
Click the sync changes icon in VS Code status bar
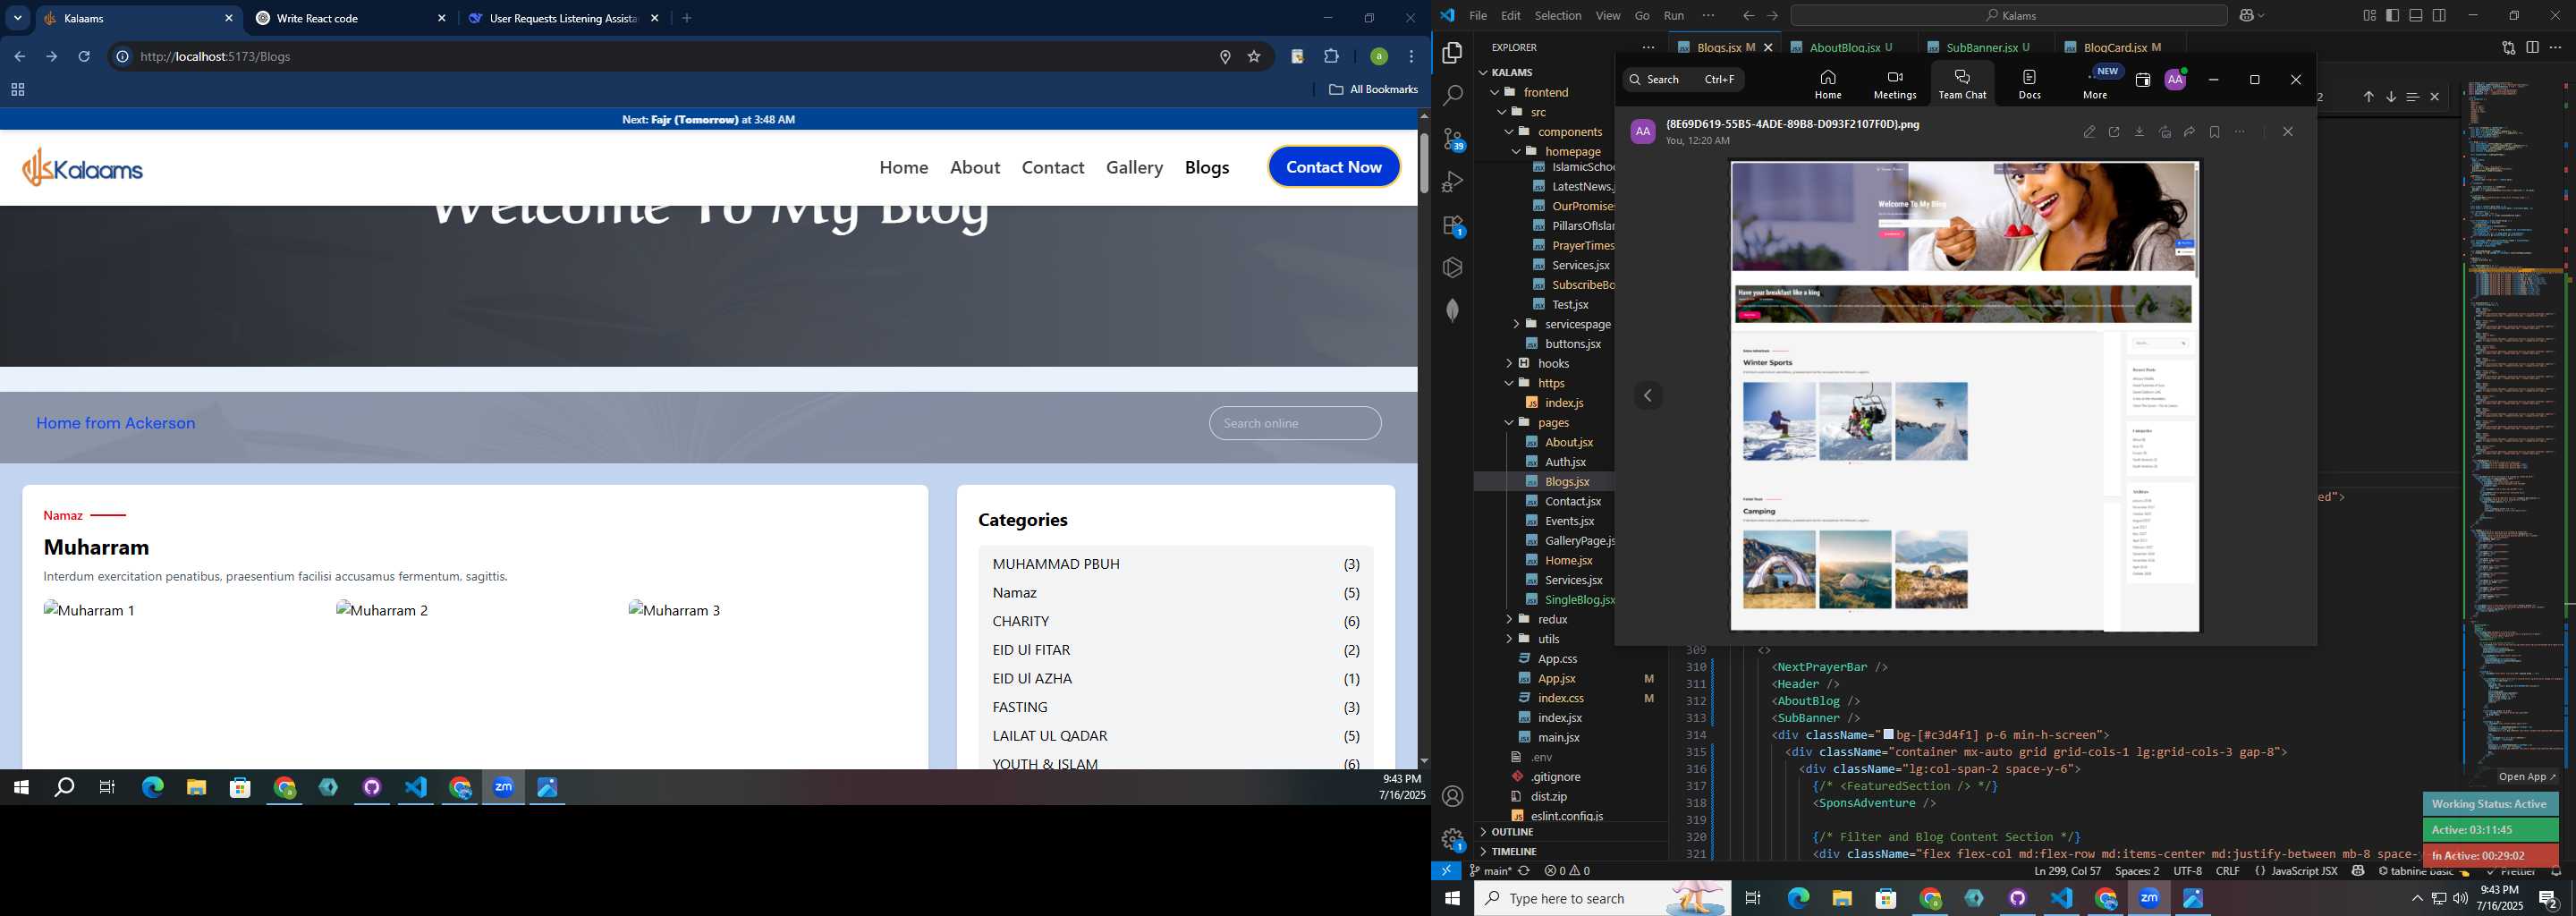[1524, 871]
